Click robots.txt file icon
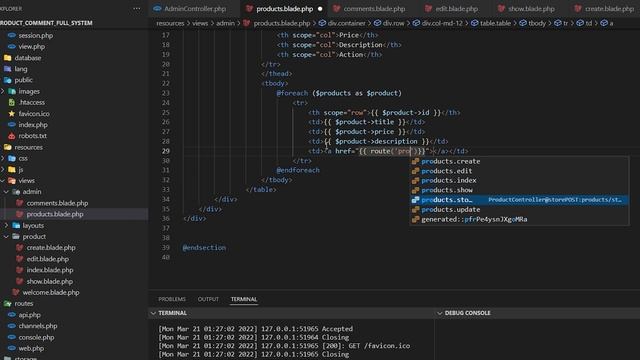This screenshot has height=360, width=640. coord(11,136)
